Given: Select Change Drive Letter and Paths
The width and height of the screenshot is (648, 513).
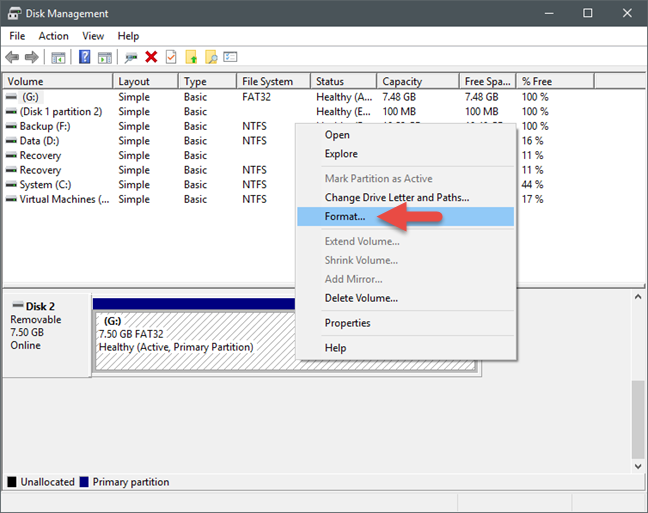Looking at the screenshot, I should [405, 198].
